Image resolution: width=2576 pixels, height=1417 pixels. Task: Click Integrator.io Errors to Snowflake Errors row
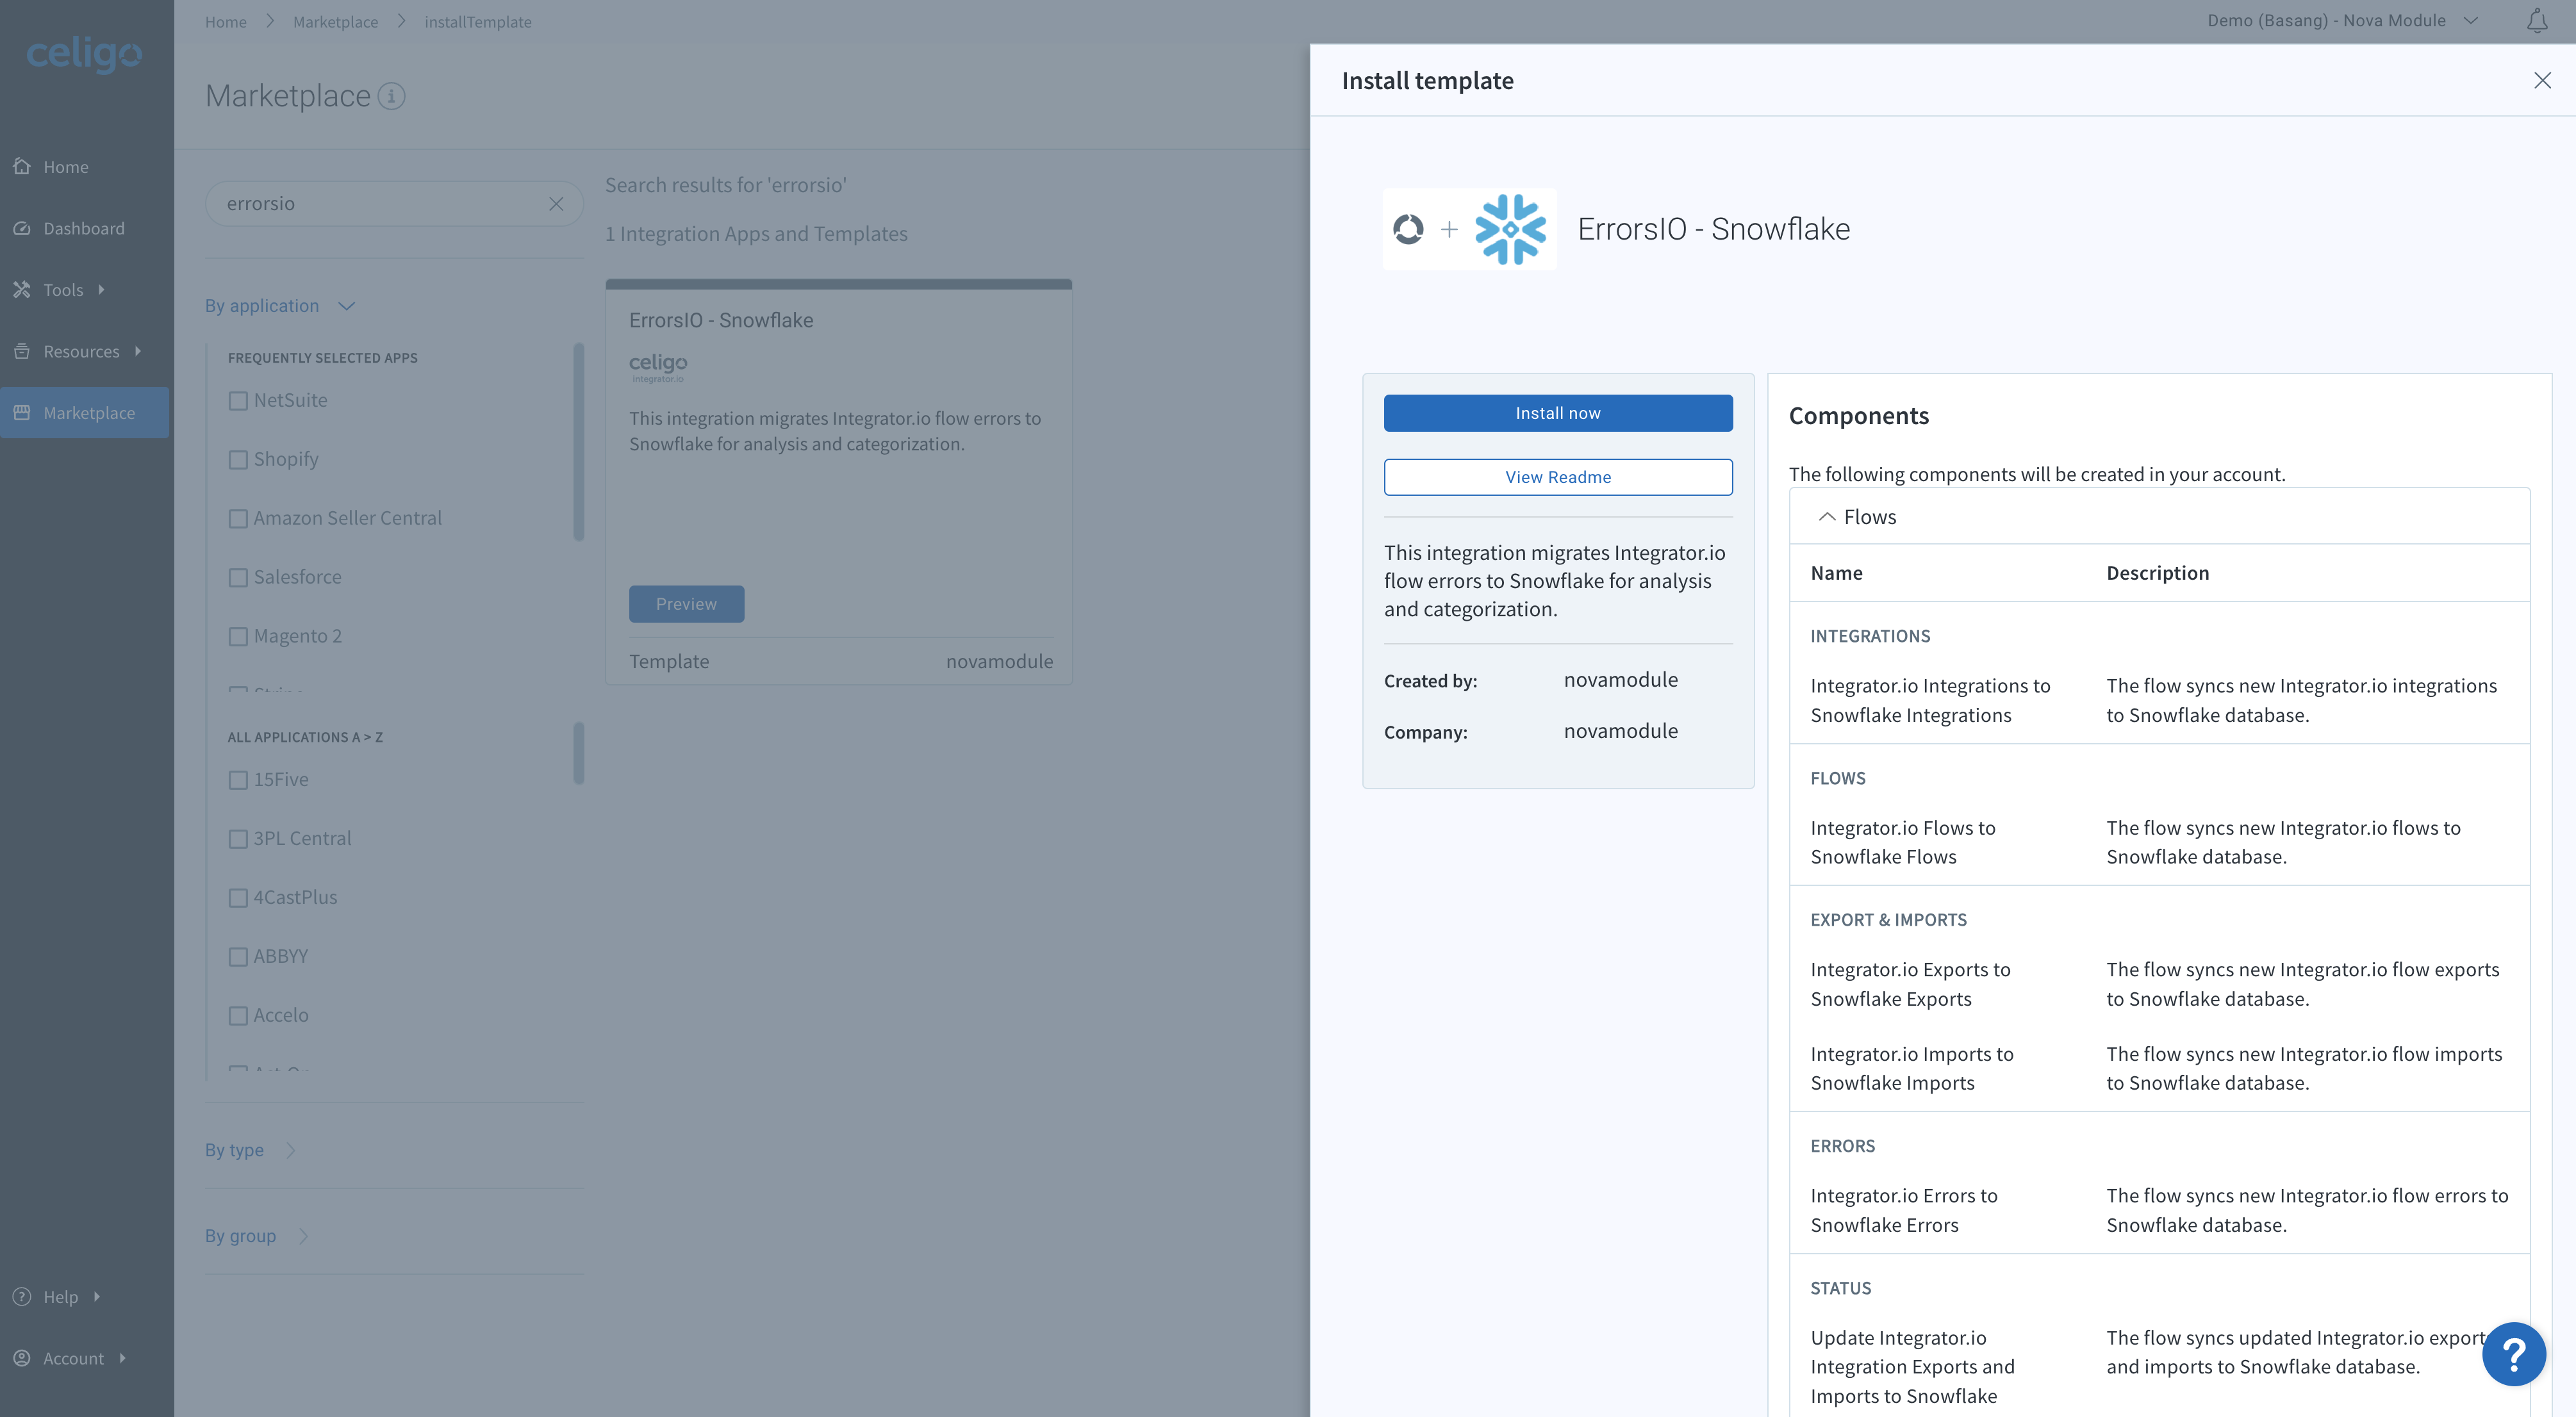point(2160,1210)
